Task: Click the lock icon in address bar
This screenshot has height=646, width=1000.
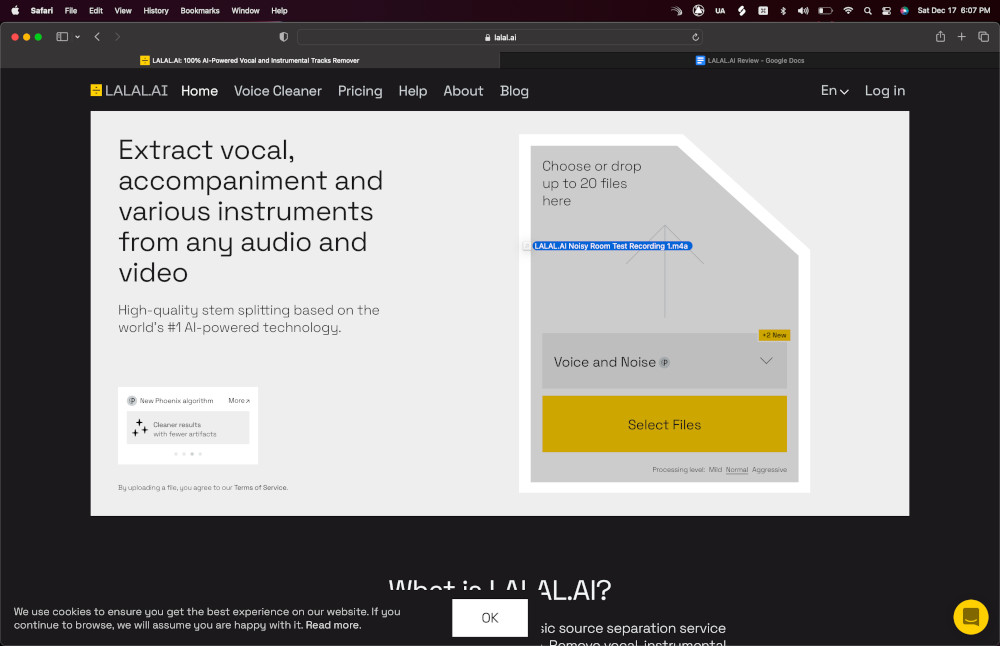Action: point(487,37)
